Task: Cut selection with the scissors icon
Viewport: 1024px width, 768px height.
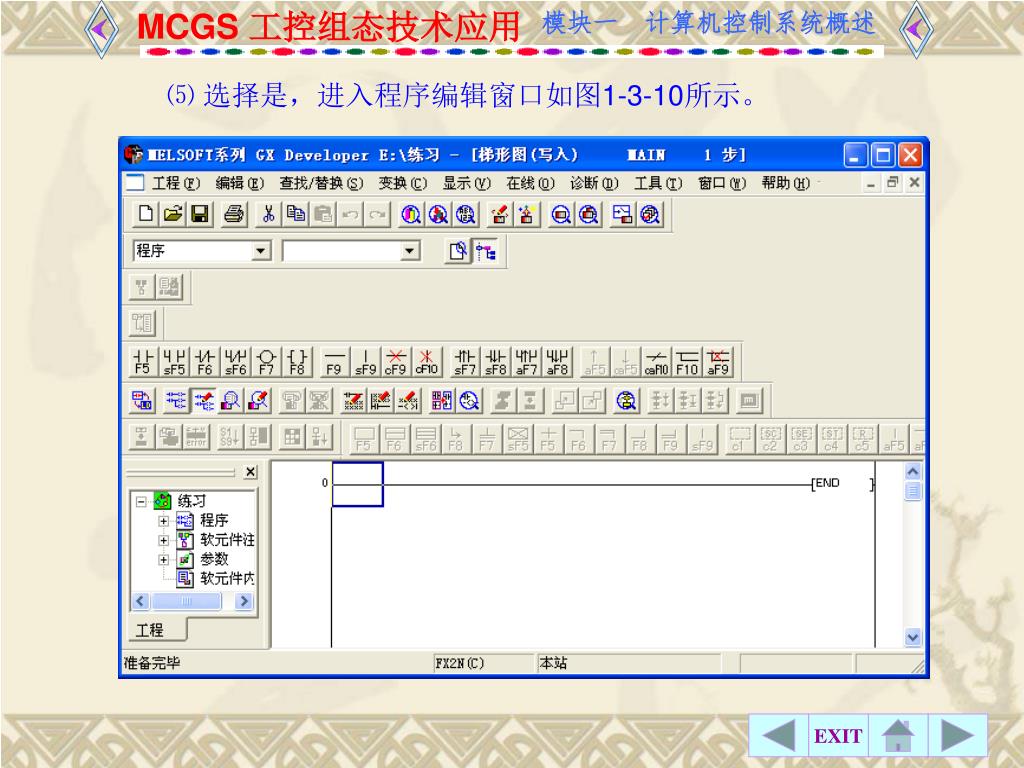Action: point(268,214)
